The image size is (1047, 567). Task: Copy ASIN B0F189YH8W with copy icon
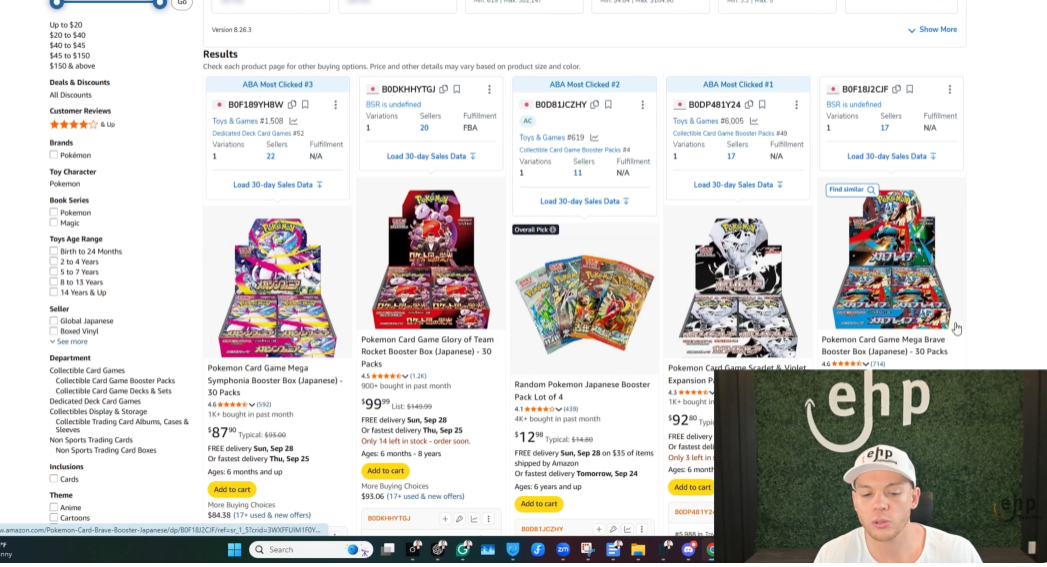pyautogui.click(x=292, y=105)
